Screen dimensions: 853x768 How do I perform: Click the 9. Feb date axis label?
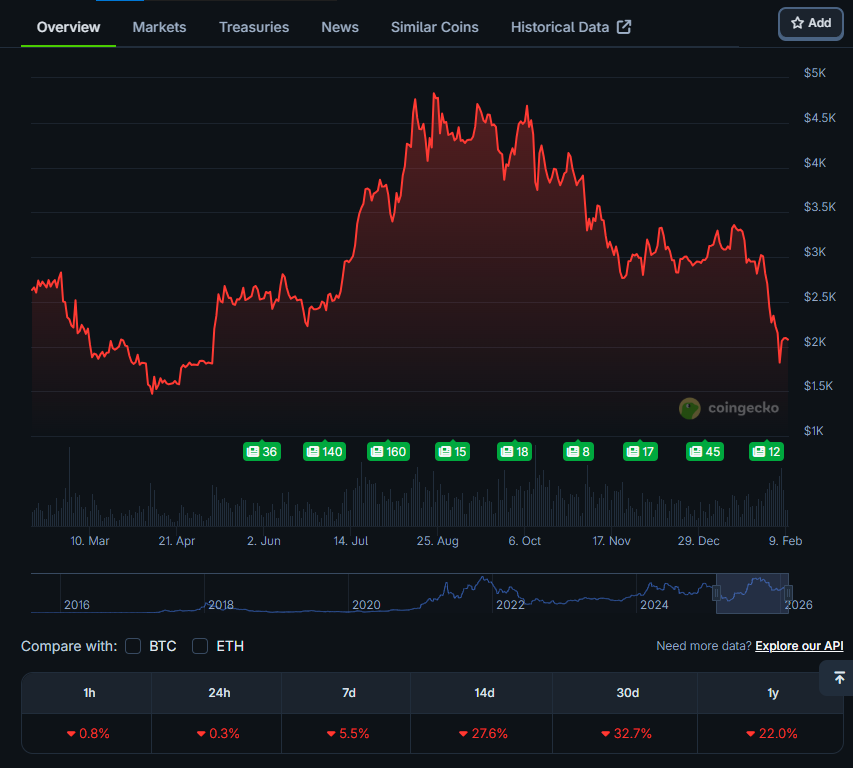point(785,541)
